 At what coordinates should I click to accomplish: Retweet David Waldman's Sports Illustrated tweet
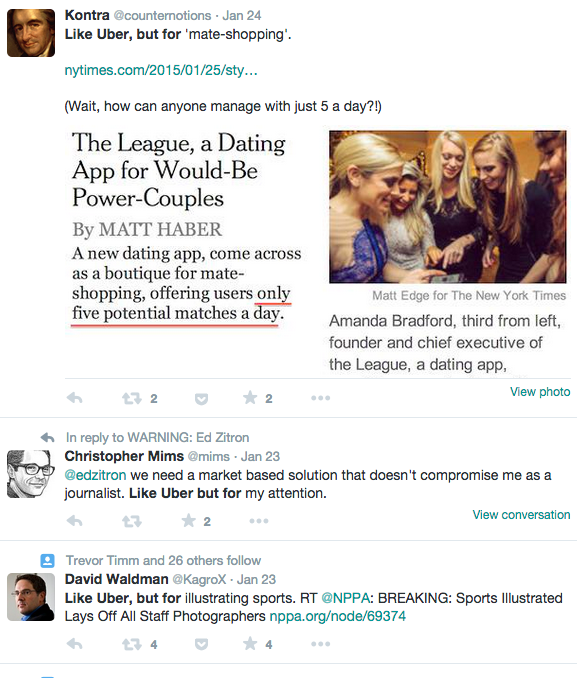[132, 644]
